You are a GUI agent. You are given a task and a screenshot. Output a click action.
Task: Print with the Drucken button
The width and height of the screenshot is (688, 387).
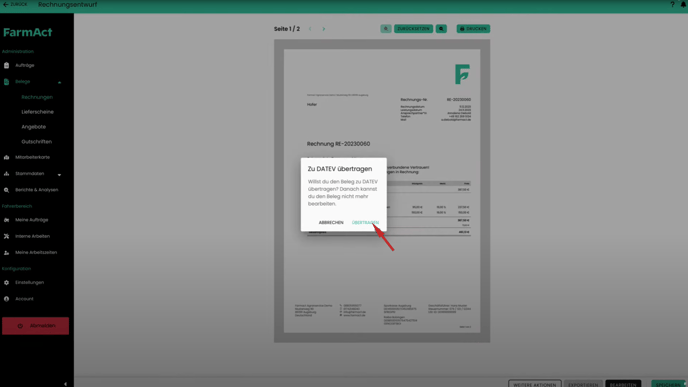(473, 29)
